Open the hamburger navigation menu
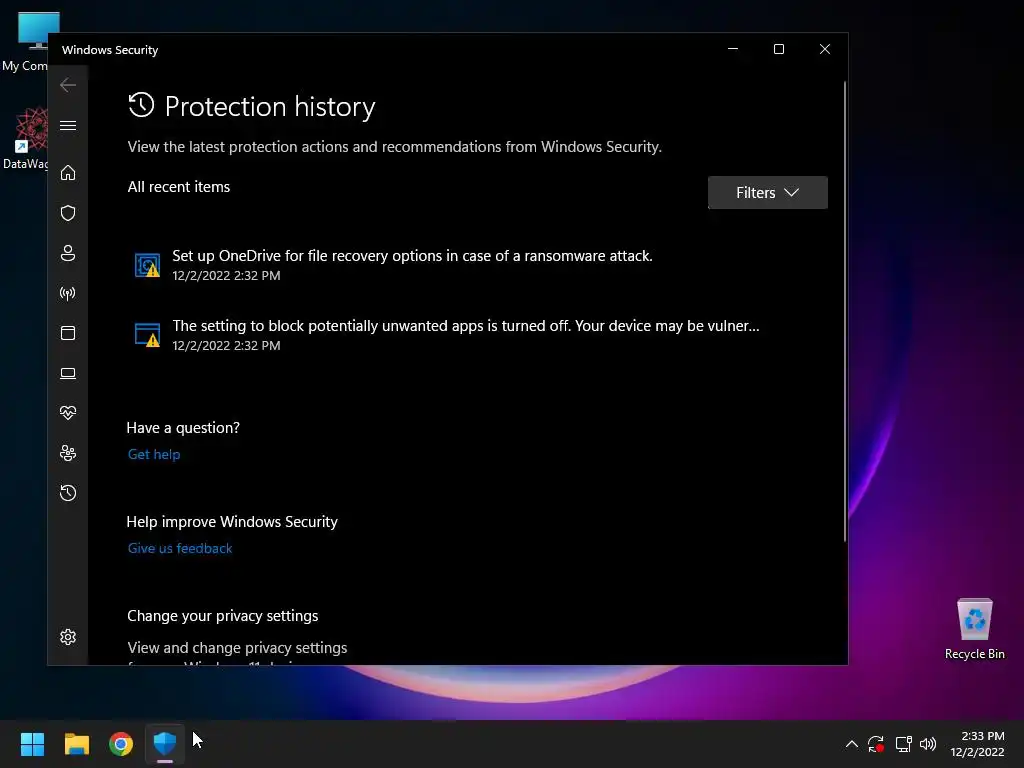The image size is (1024, 768). [x=68, y=125]
